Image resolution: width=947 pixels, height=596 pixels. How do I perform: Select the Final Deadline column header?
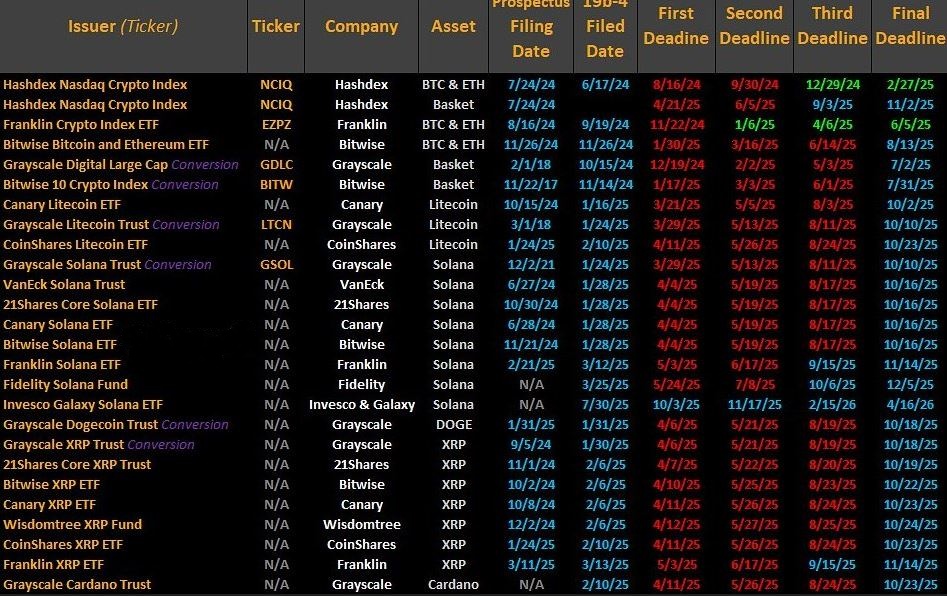coord(910,26)
